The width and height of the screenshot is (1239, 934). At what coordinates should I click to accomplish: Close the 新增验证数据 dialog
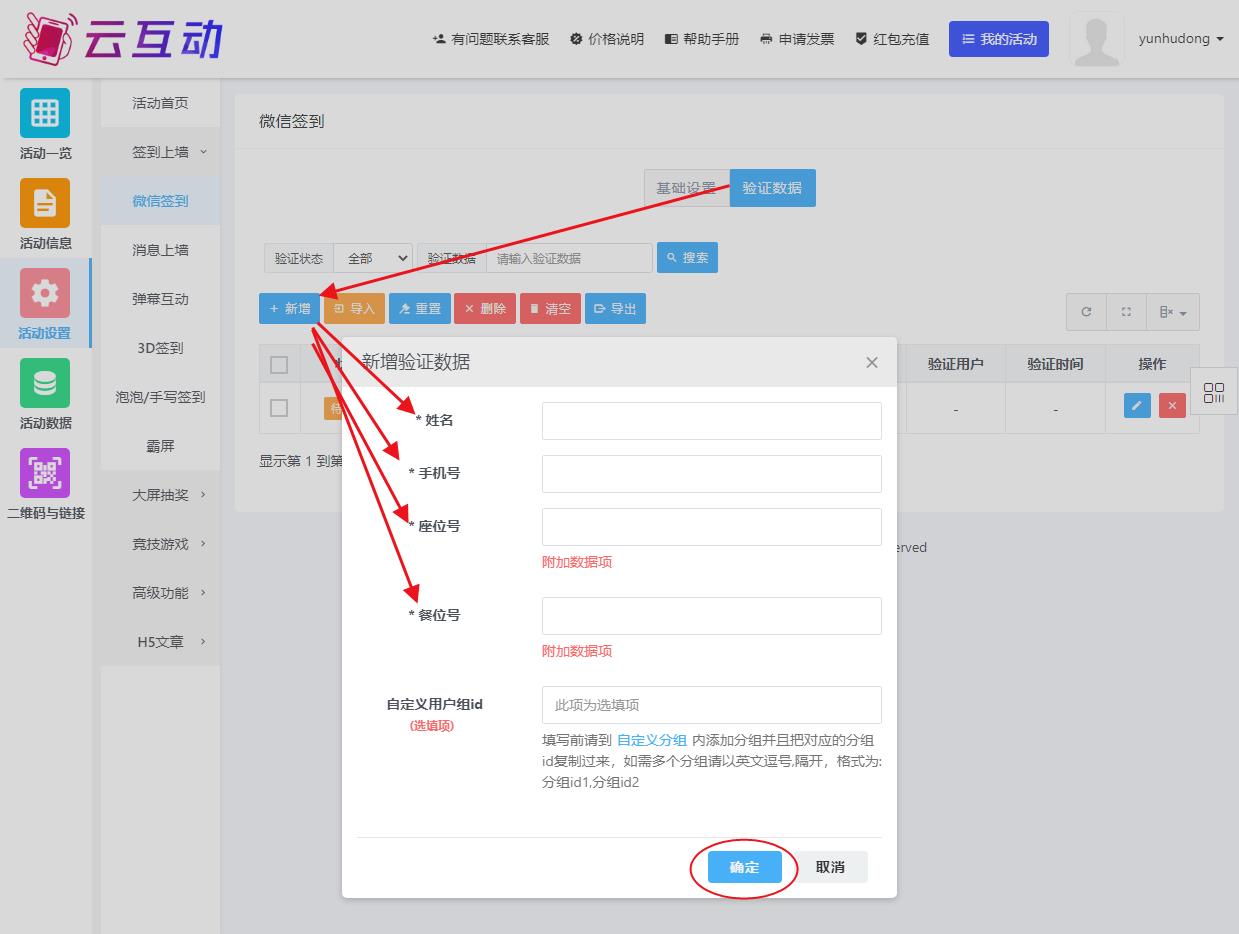click(872, 362)
